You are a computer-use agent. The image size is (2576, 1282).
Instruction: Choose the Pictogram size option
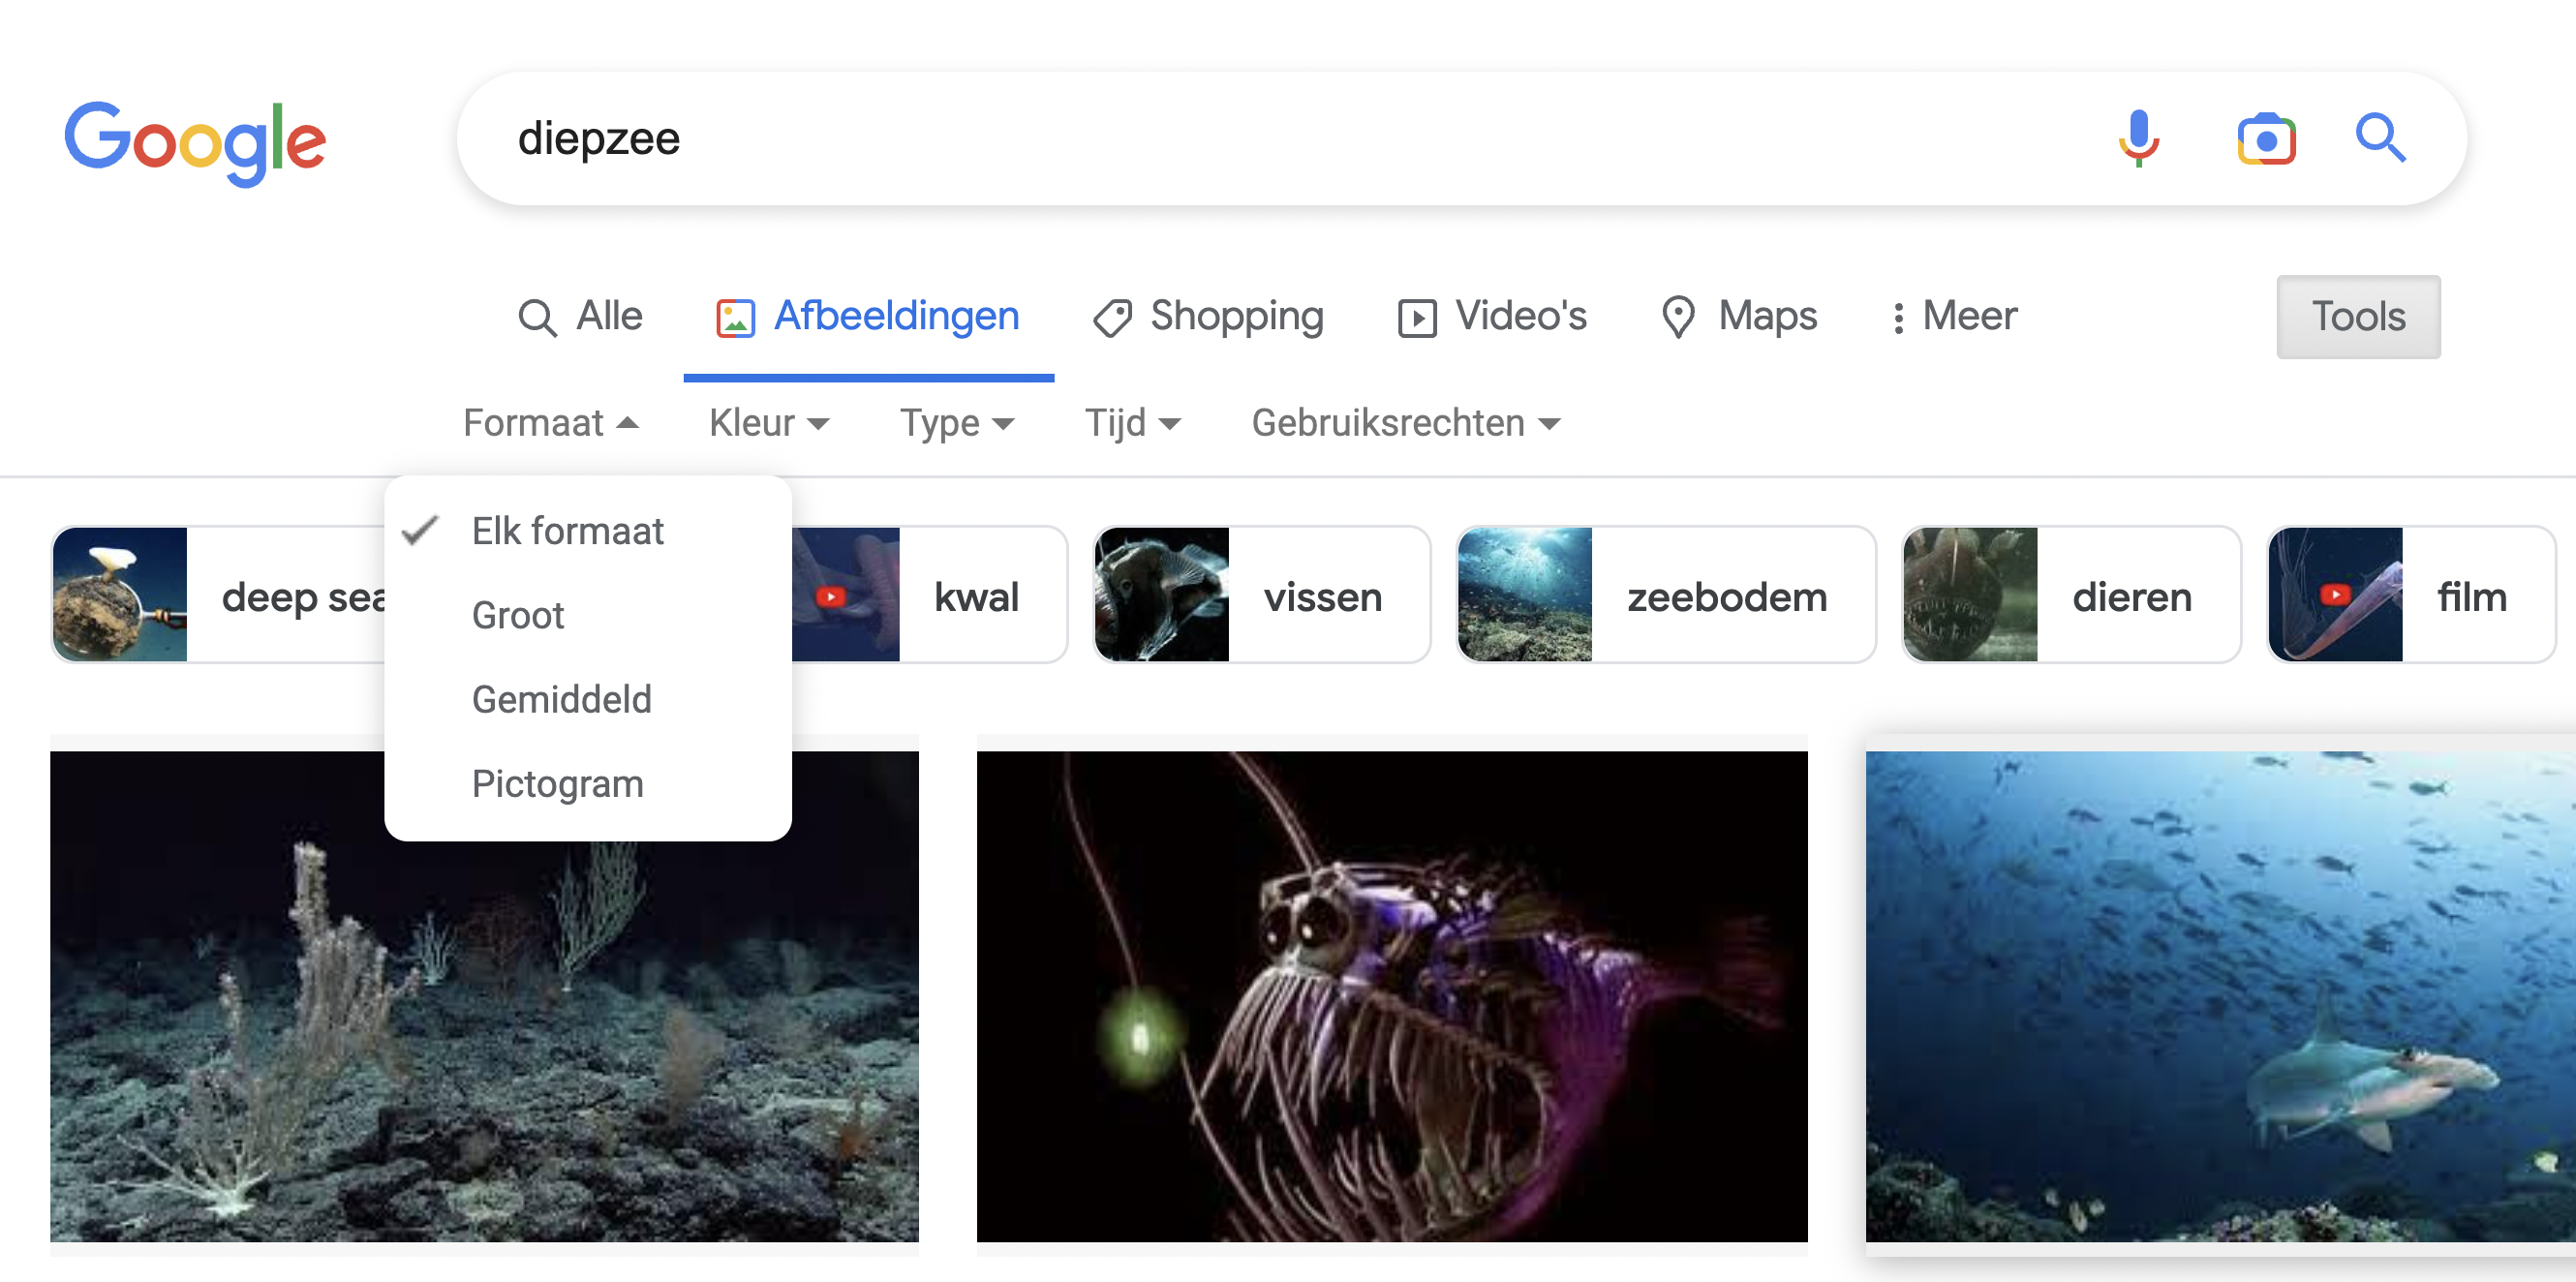point(557,783)
